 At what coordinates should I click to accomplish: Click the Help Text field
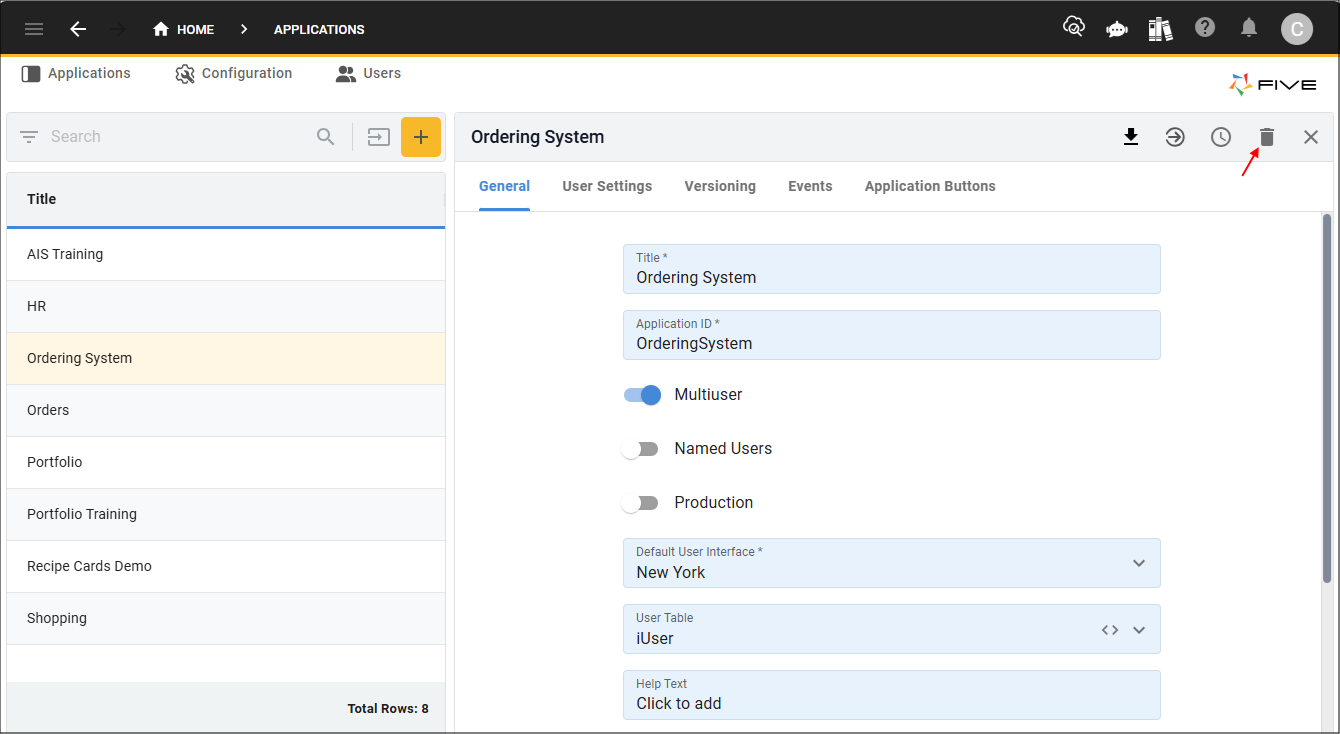892,695
